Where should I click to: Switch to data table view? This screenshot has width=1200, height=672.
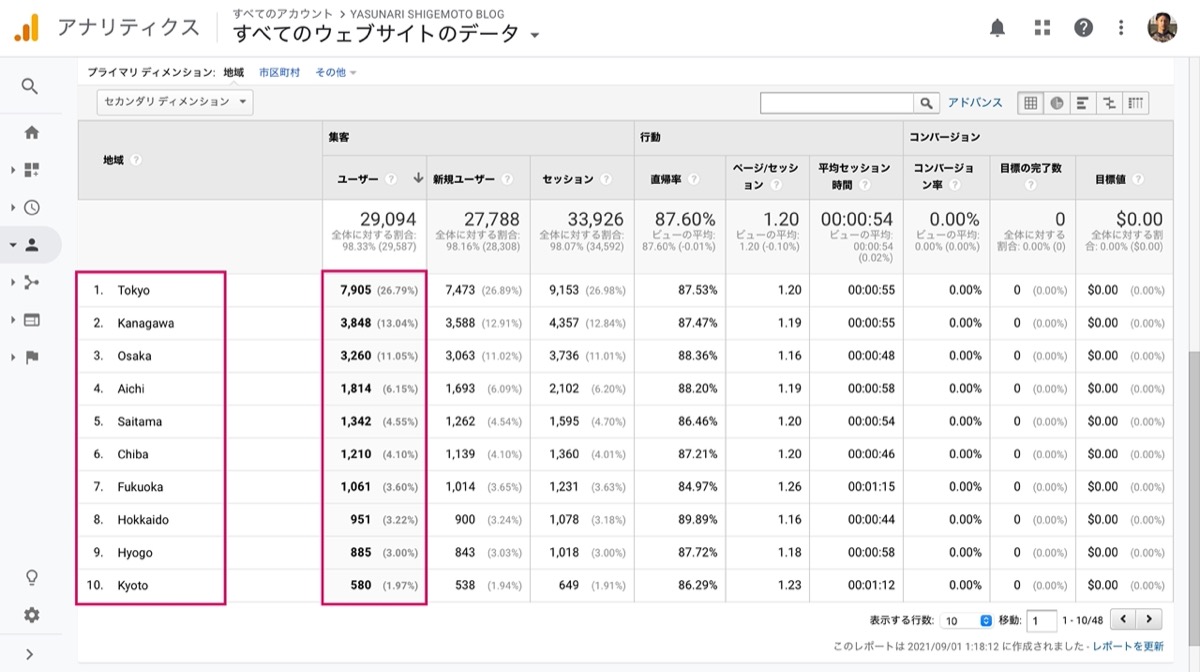[x=1031, y=103]
